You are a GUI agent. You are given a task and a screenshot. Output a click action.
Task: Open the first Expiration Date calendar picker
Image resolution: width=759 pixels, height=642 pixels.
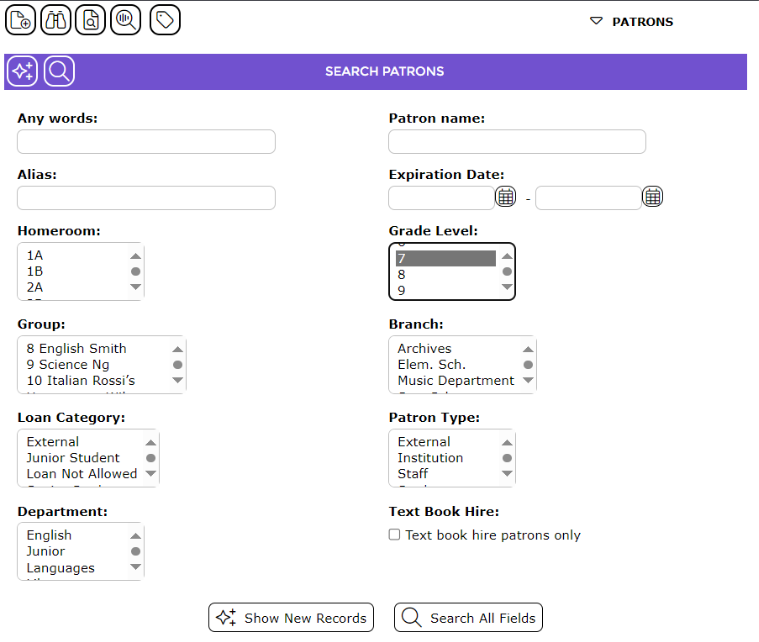click(x=505, y=197)
